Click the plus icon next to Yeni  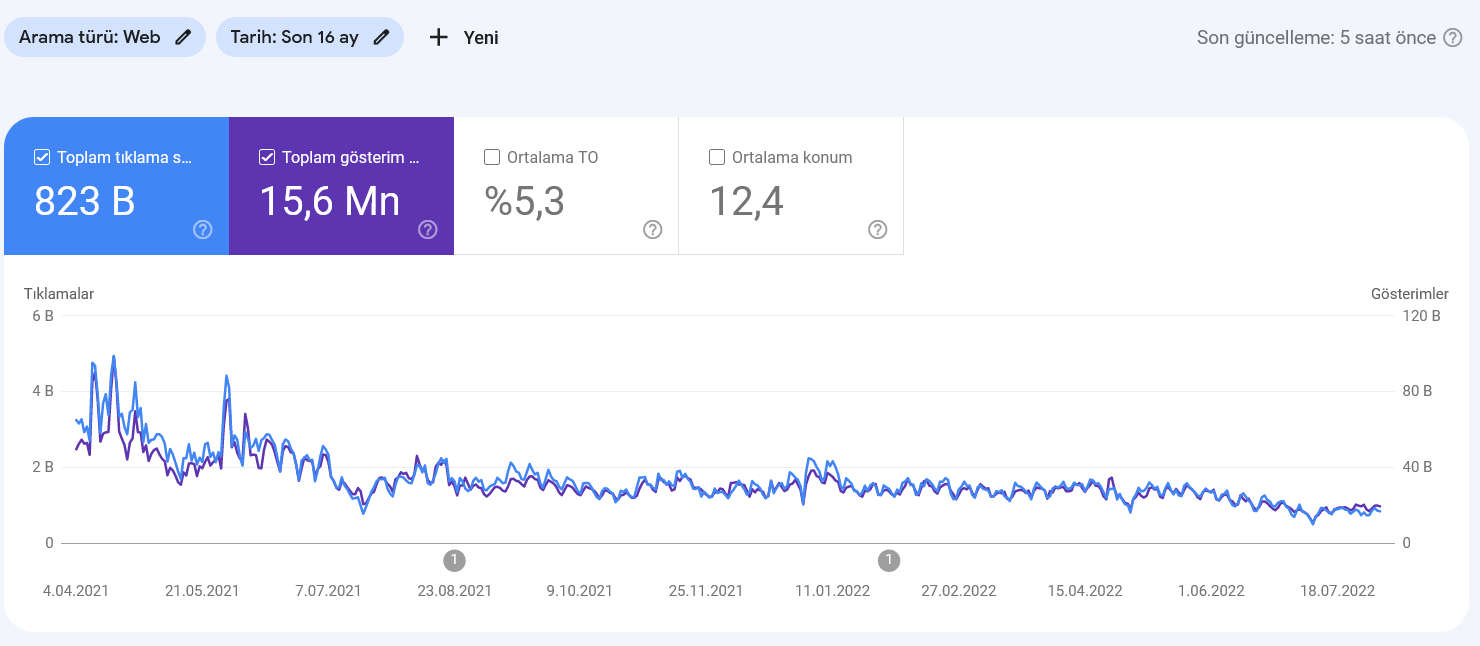(x=438, y=38)
